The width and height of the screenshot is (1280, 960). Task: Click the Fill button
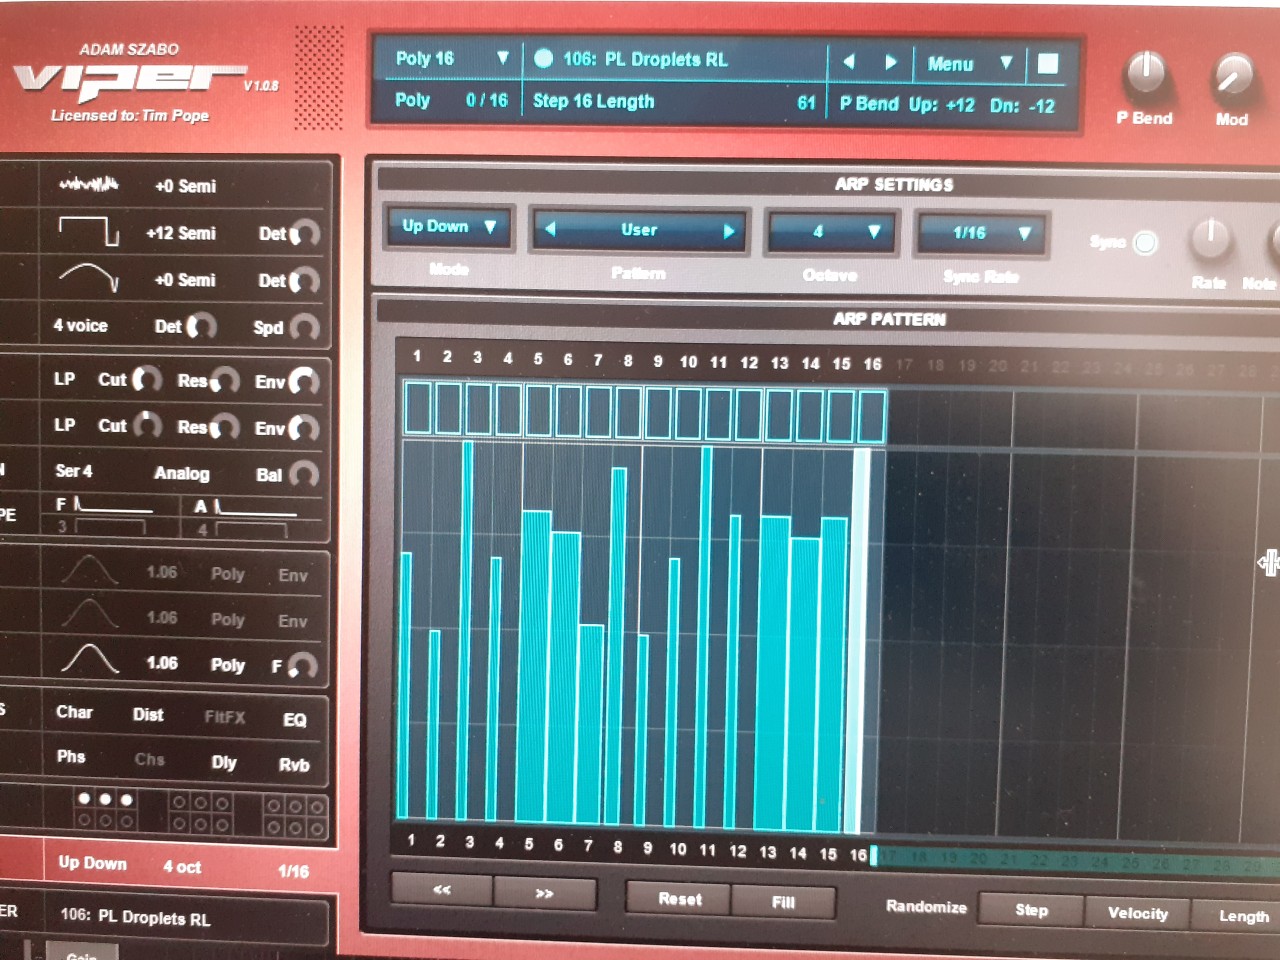point(783,902)
